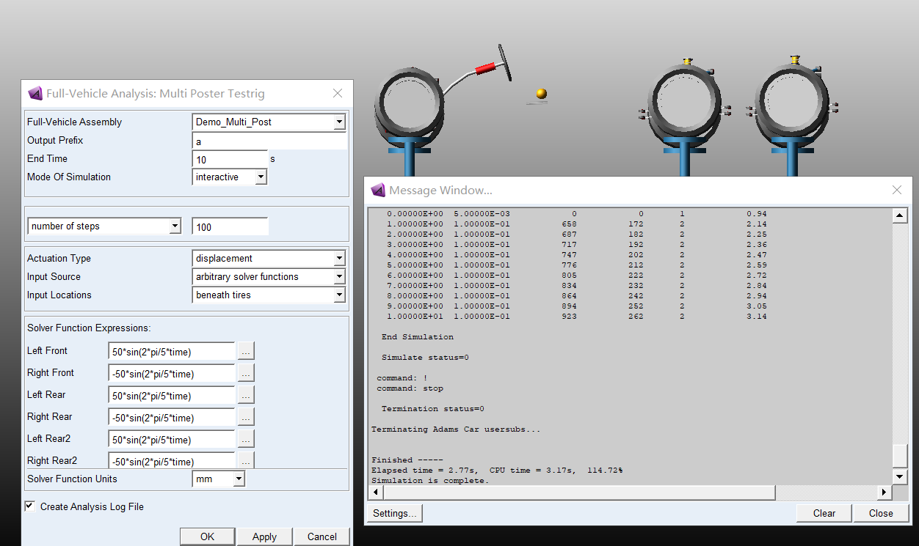Click the Left Rear2 expression field
The image size is (919, 546).
(171, 439)
